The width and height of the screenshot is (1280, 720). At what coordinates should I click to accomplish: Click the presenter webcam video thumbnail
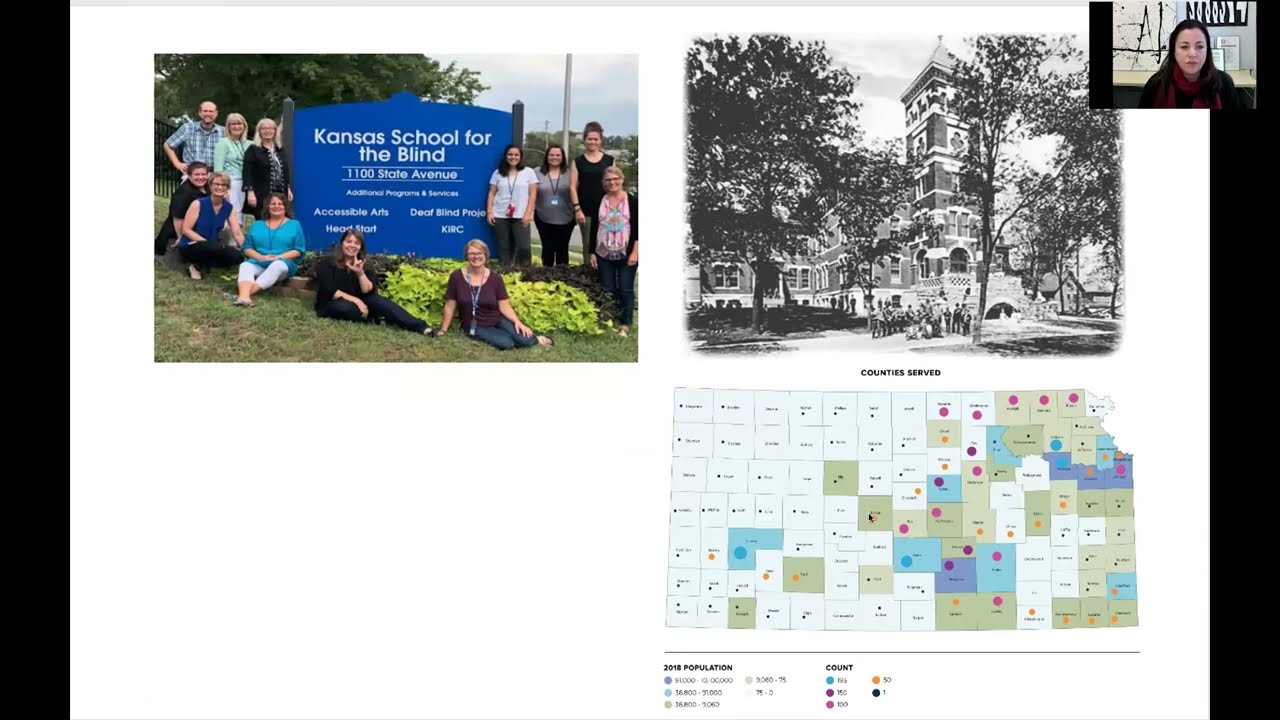click(x=1171, y=55)
